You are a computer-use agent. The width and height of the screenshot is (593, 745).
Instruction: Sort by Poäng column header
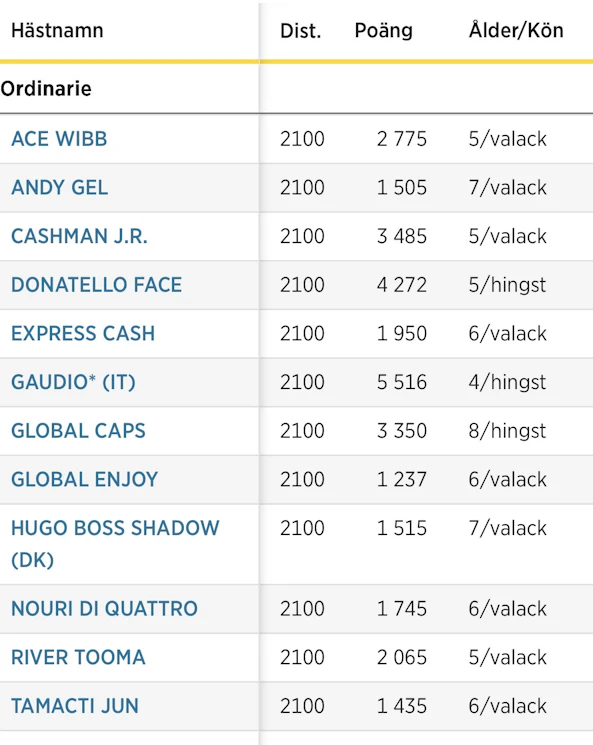point(383,31)
